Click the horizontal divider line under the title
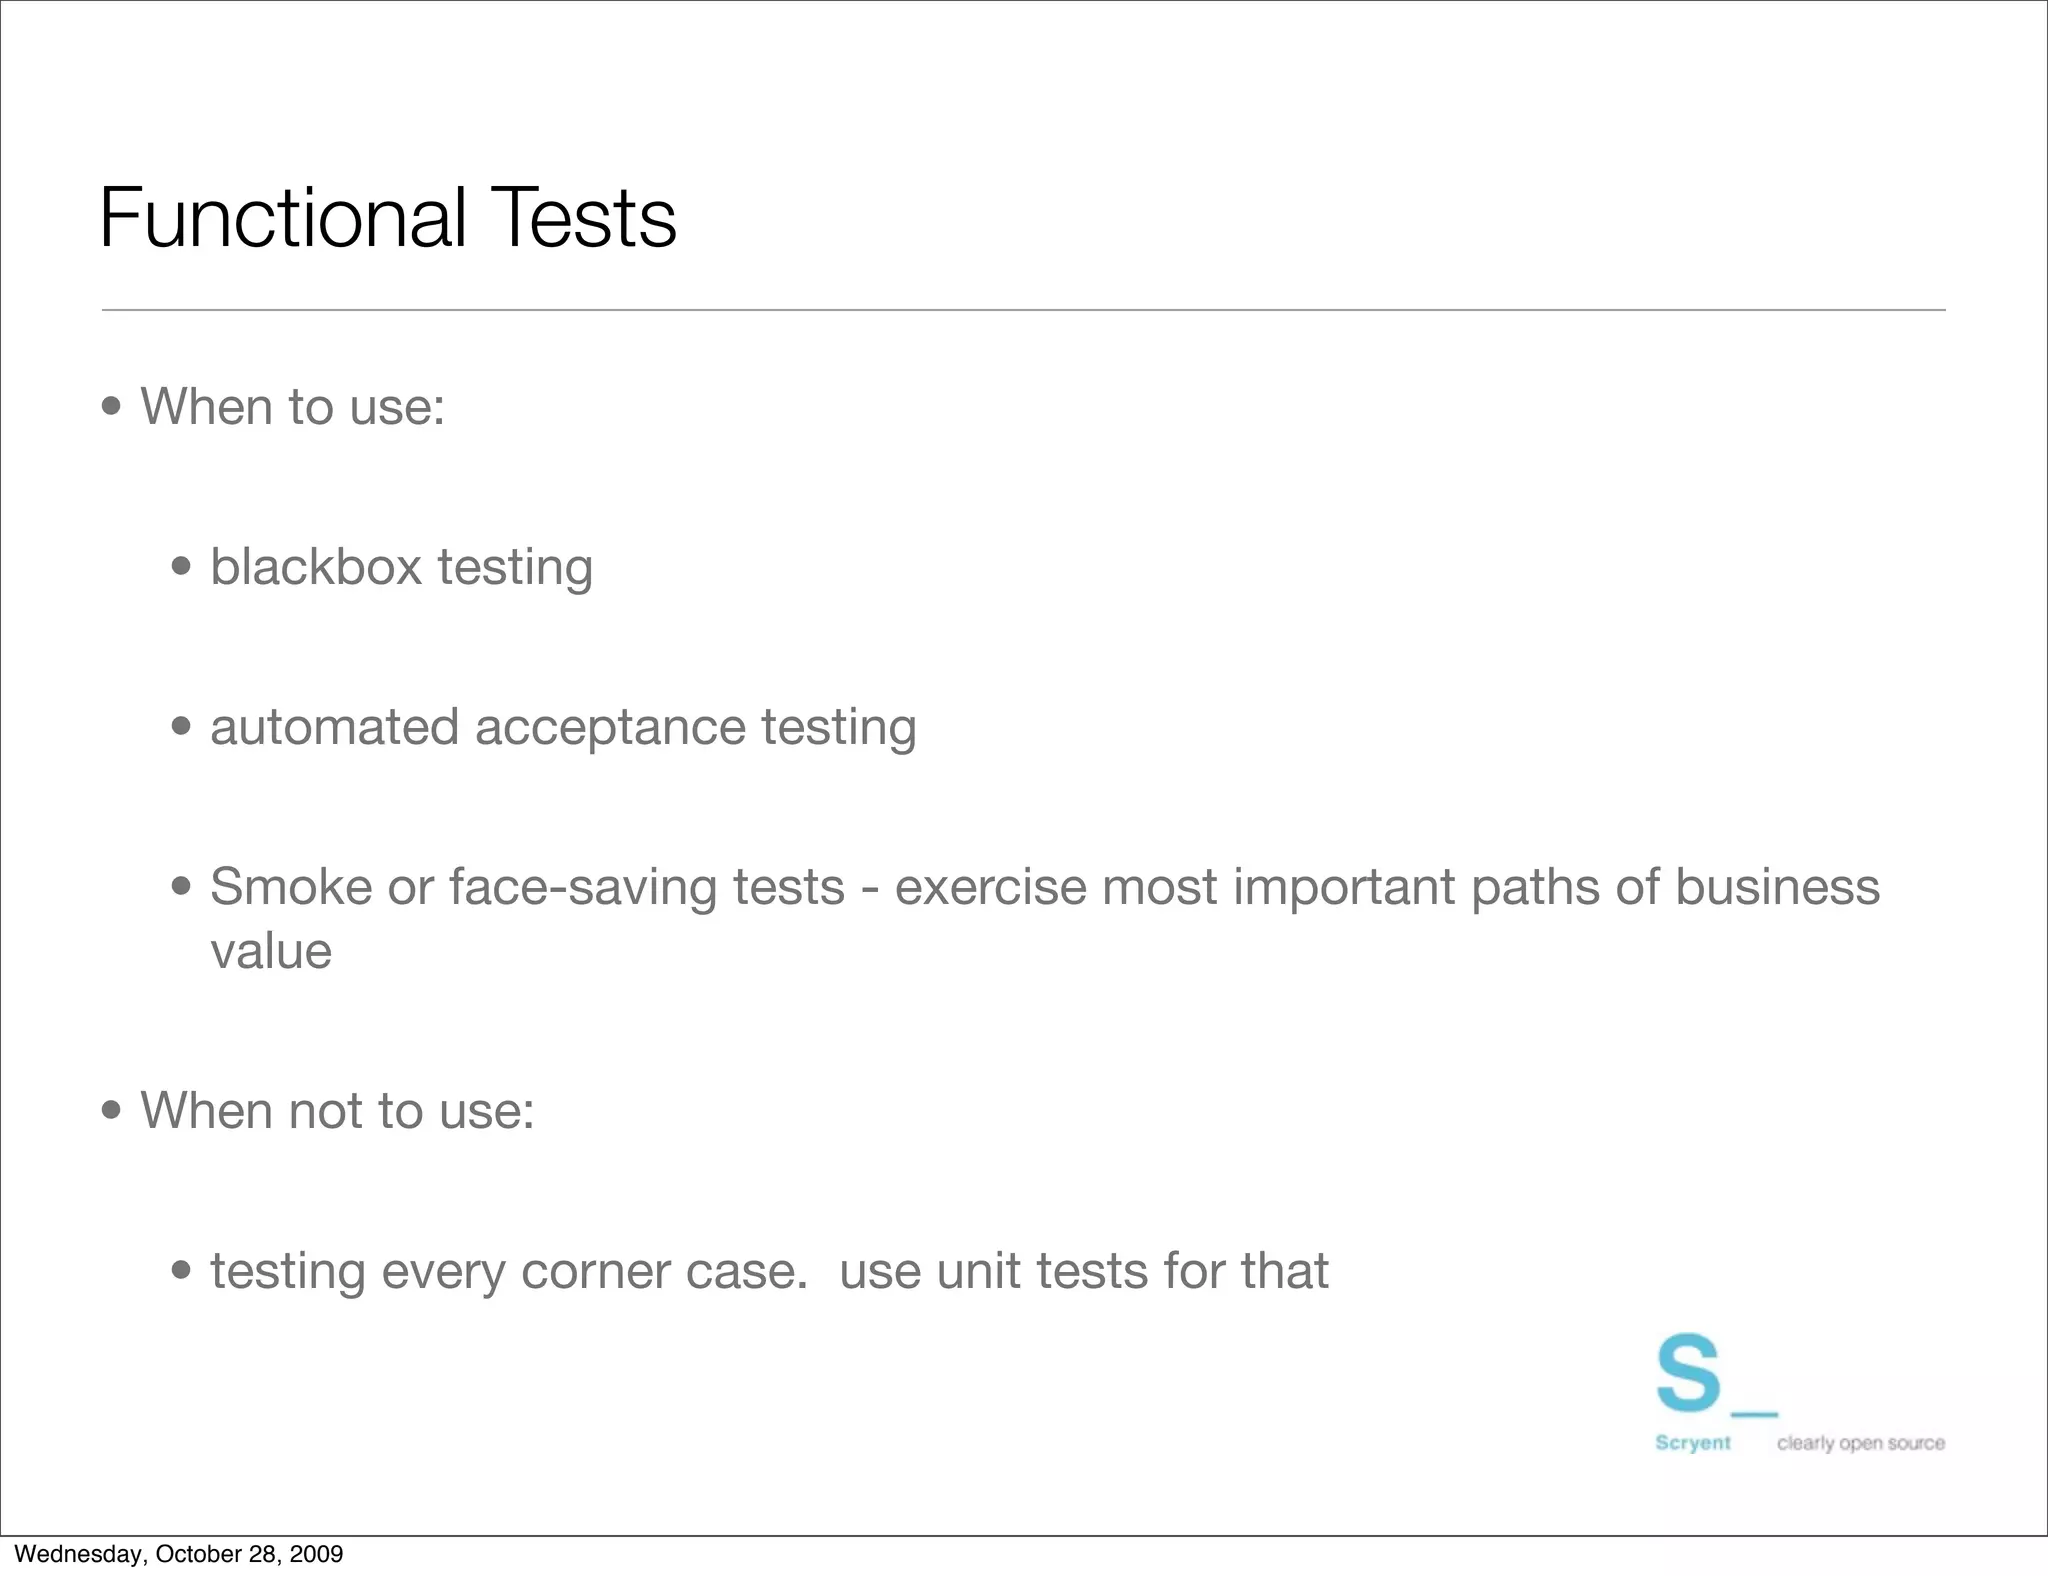 pos(1023,310)
